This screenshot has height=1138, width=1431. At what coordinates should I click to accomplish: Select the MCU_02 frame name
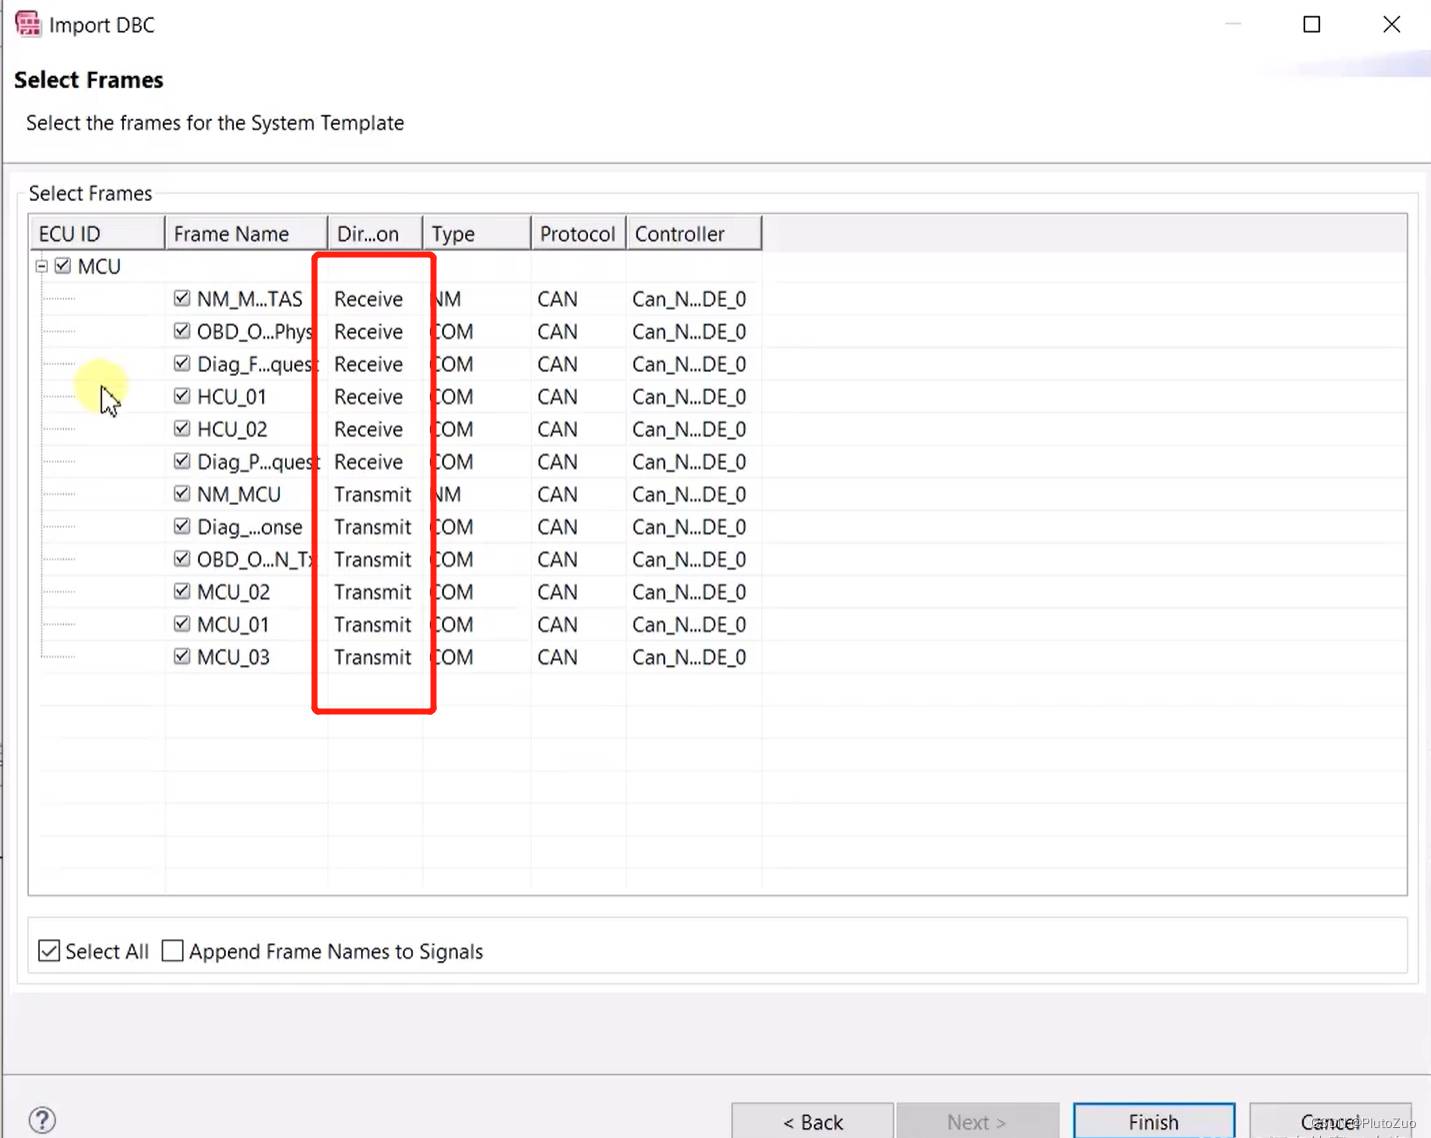pyautogui.click(x=233, y=592)
